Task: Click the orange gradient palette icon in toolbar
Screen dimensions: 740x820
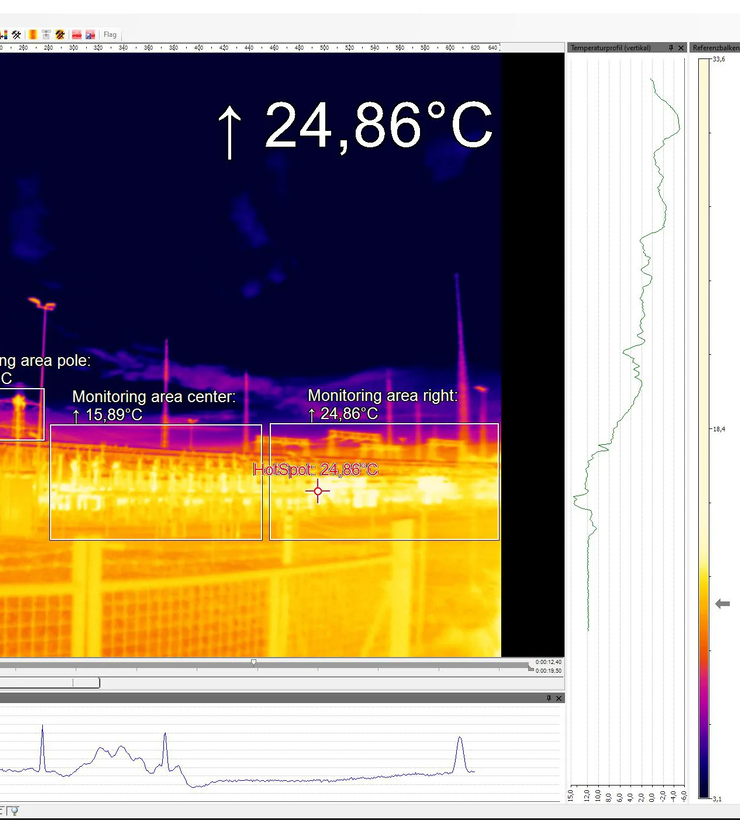Action: 33,35
